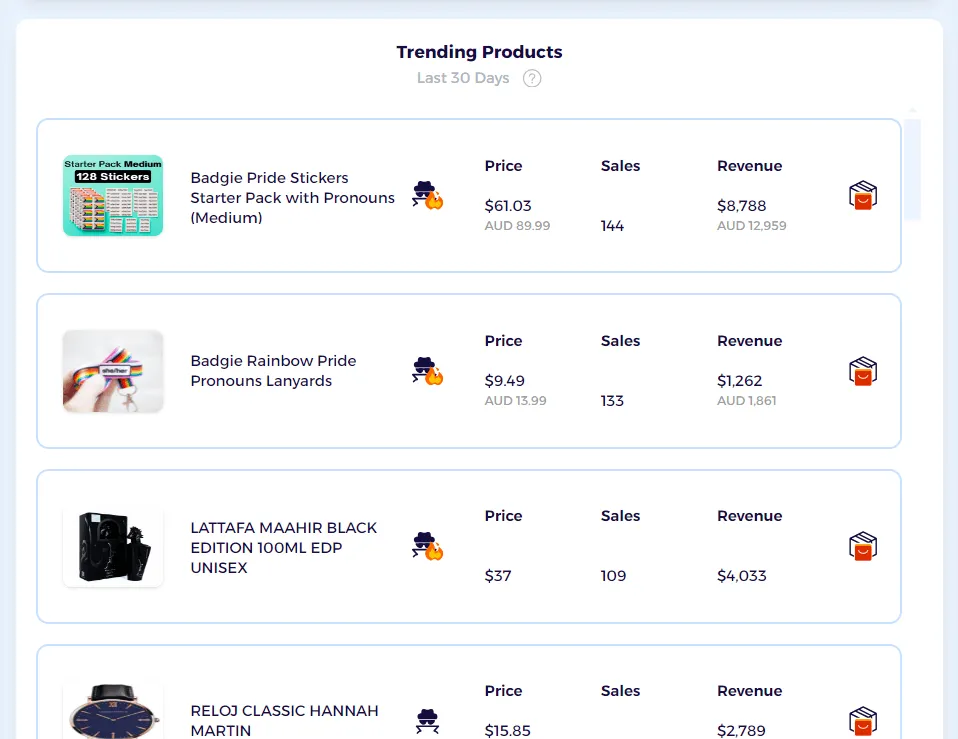This screenshot has height=739, width=958.
Task: Click the Badgie Pride Stickers Starter Pack product title
Action: pyautogui.click(x=292, y=197)
